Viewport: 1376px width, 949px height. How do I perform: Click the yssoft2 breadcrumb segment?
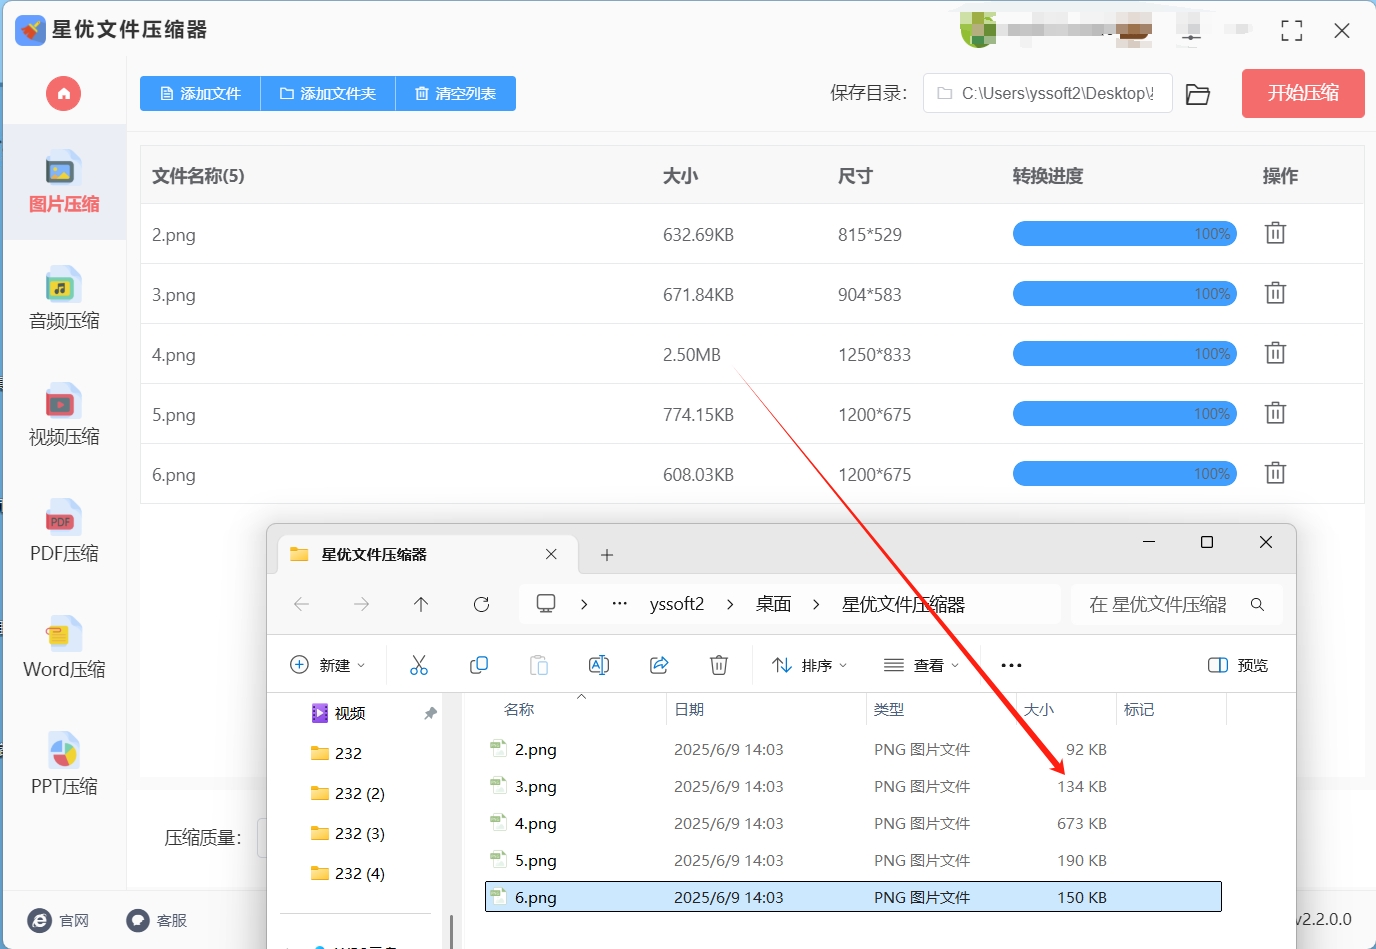(x=677, y=604)
